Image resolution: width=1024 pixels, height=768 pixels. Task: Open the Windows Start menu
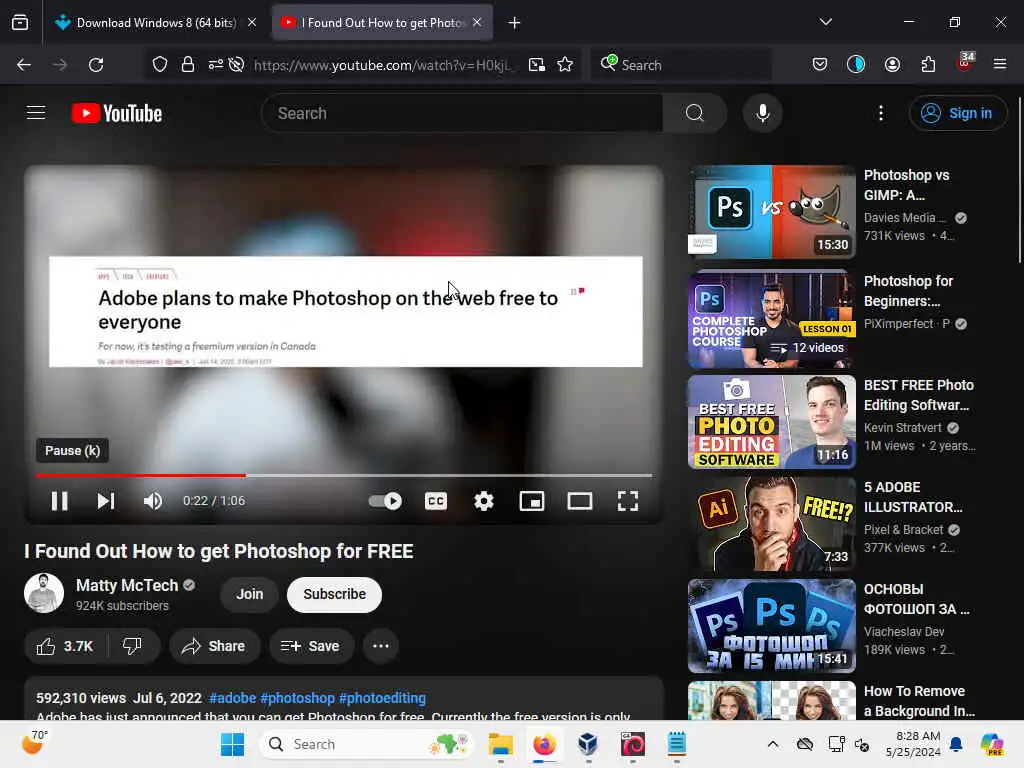(232, 744)
